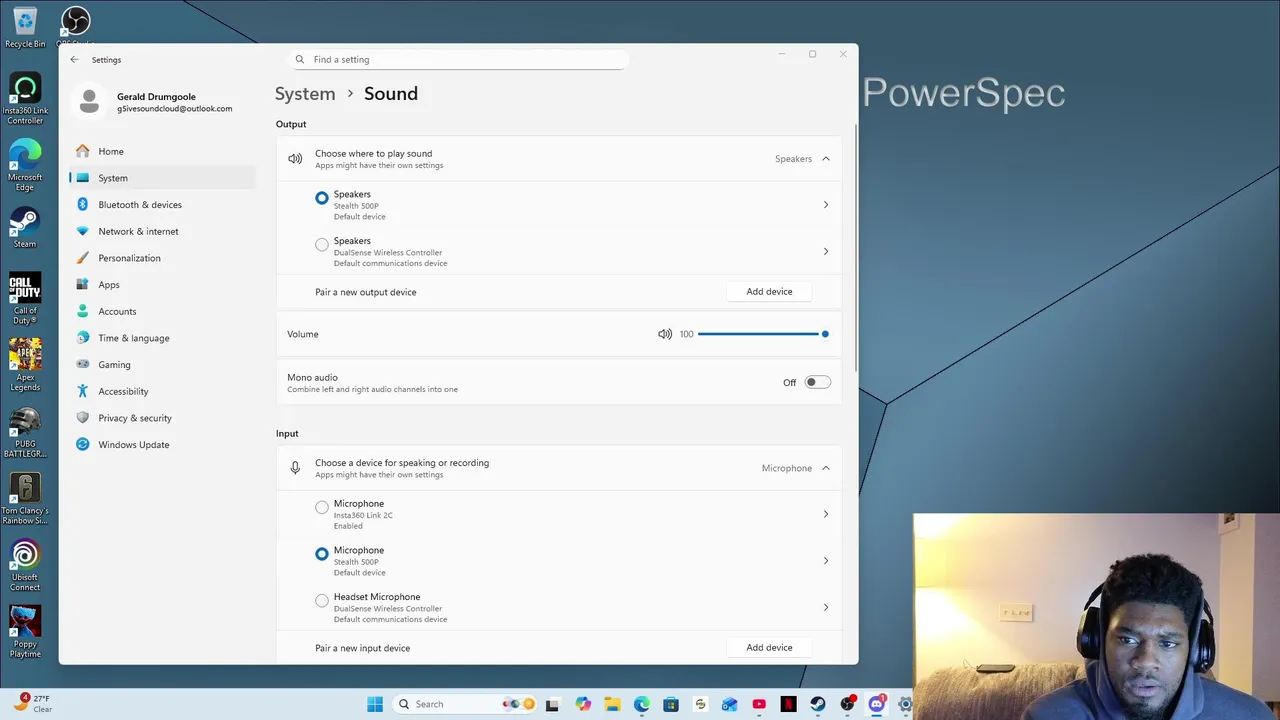1280x720 pixels.
Task: Open Recycle Bin on desktop
Action: click(x=25, y=28)
